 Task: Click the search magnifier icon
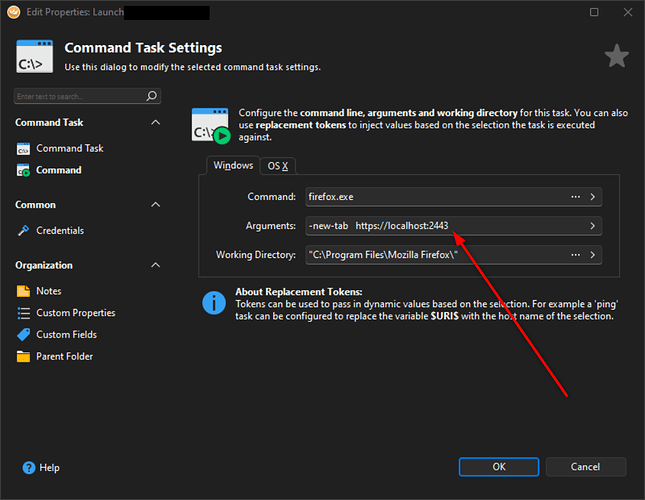(152, 97)
